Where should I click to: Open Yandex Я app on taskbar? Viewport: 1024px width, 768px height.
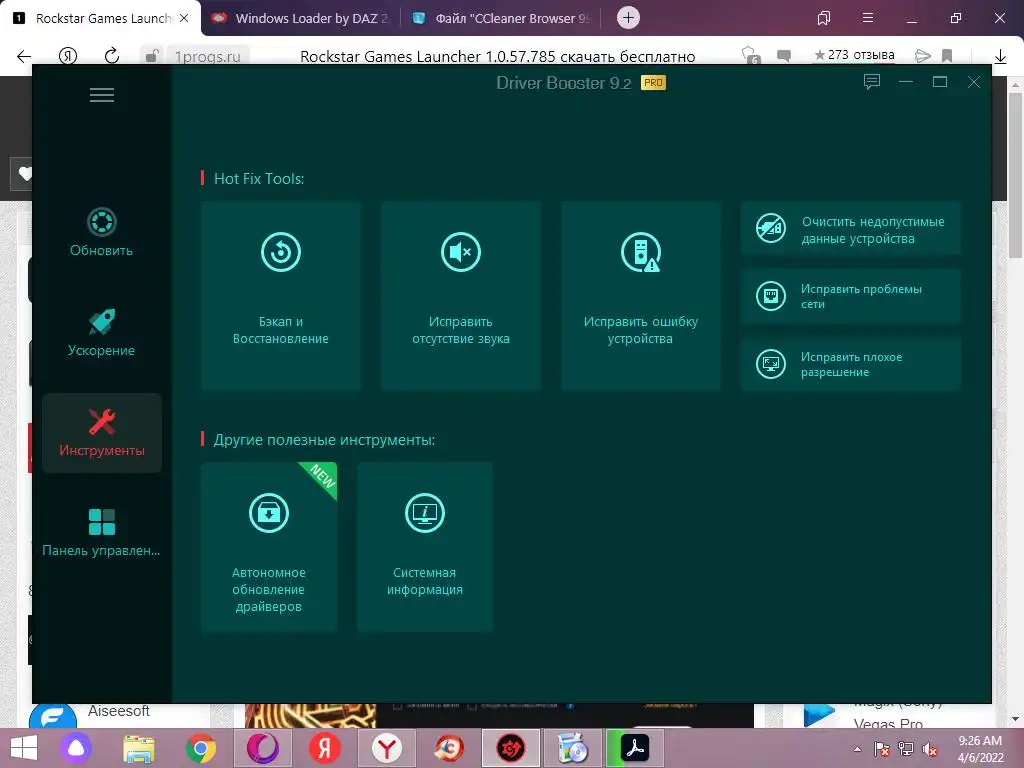point(325,748)
